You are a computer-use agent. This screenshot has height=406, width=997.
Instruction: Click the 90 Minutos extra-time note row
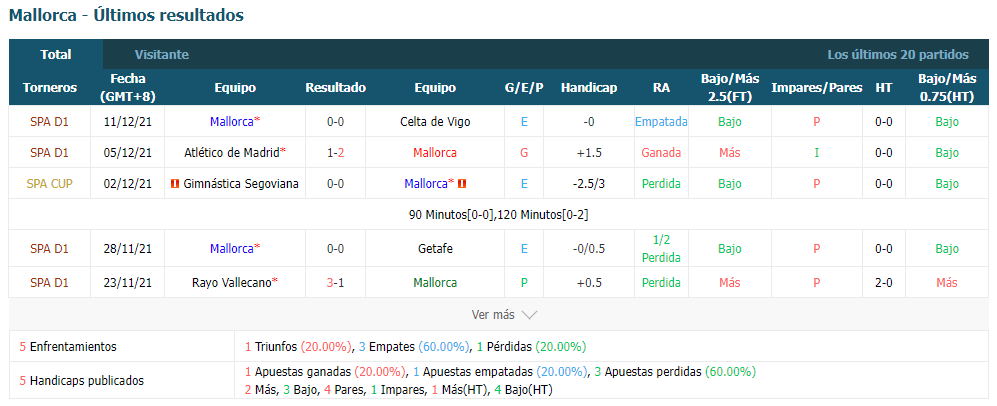498,215
